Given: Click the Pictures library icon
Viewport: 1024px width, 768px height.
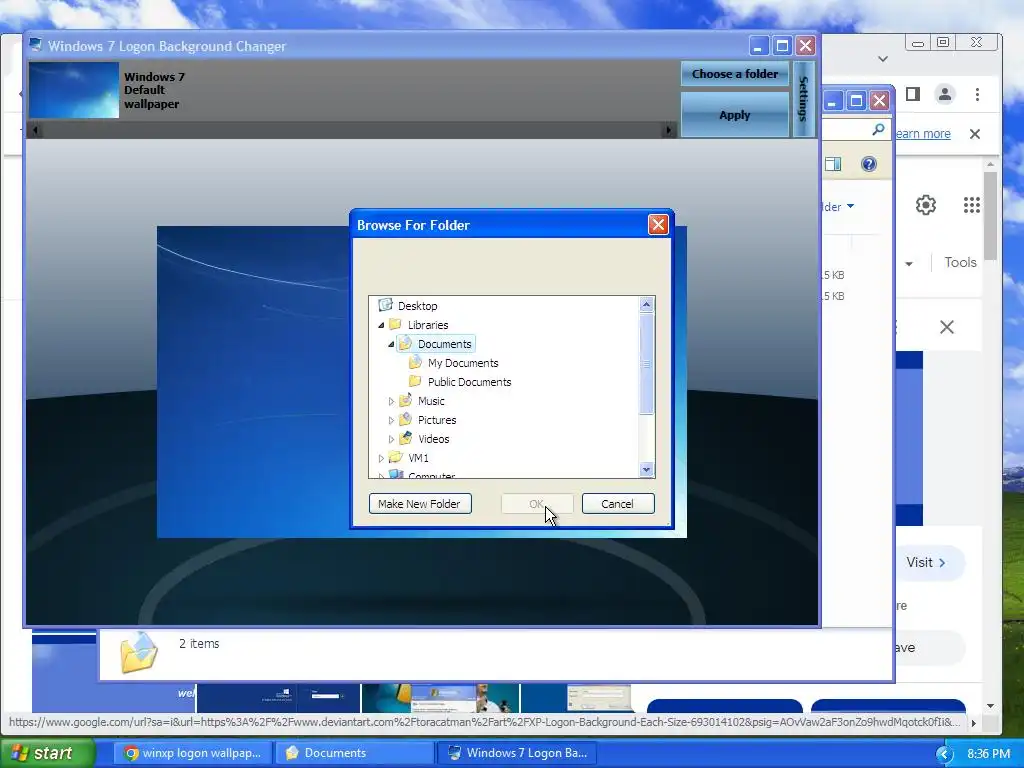Looking at the screenshot, I should pyautogui.click(x=405, y=419).
